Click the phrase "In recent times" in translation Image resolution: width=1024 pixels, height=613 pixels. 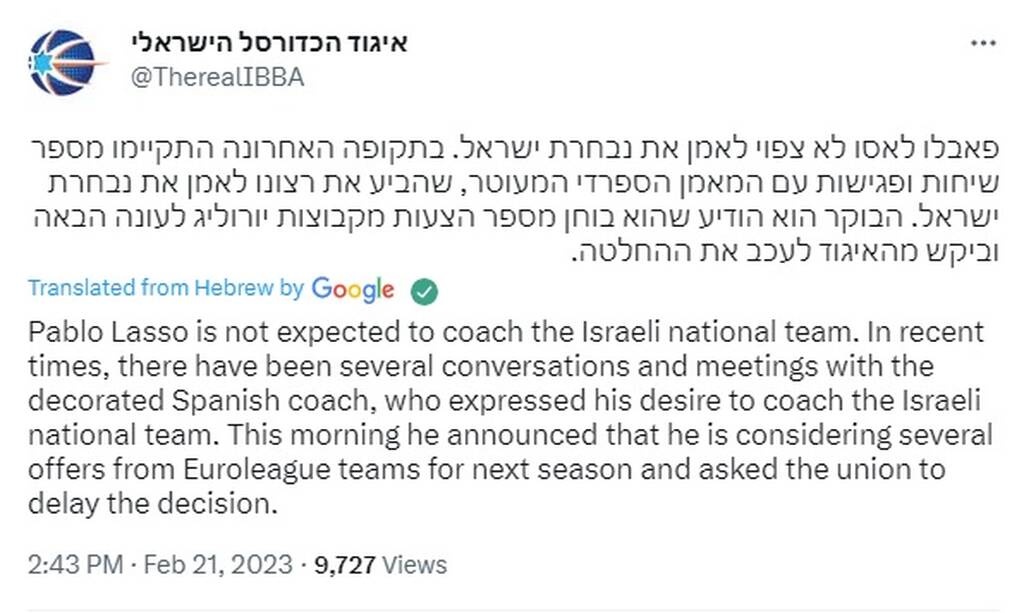coord(885,331)
